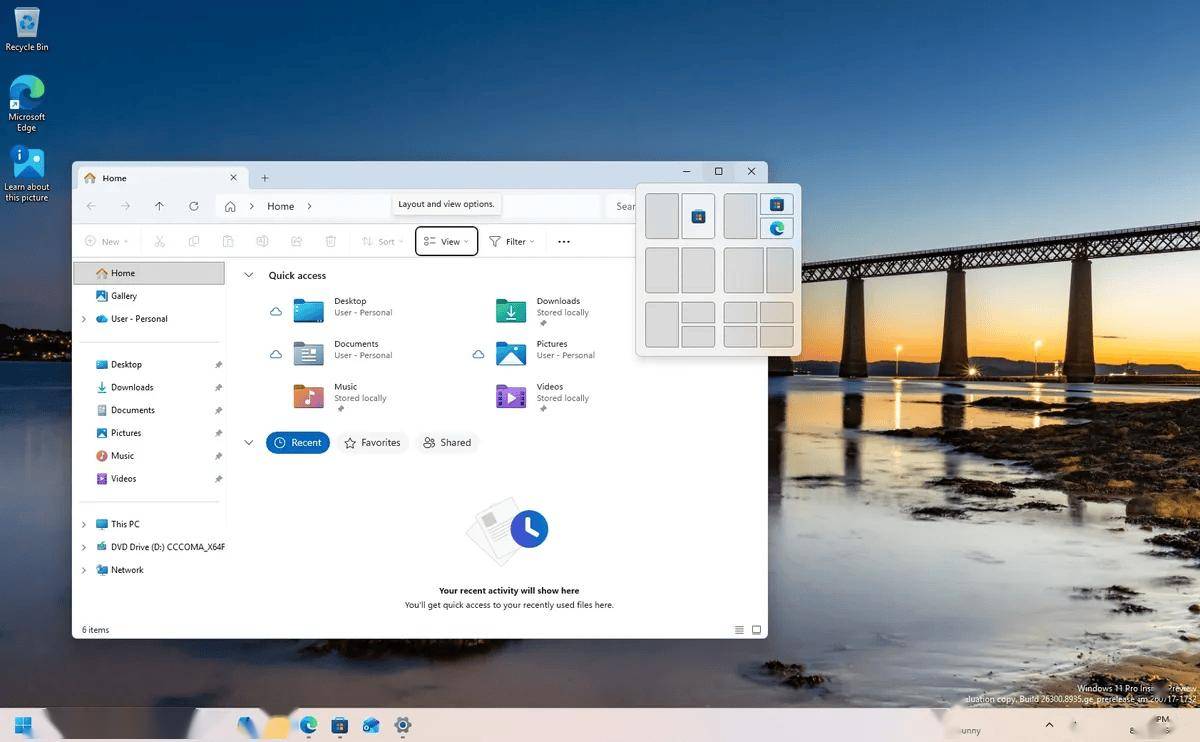This screenshot has width=1200, height=742.
Task: Switch to the Shared pill
Action: 447,442
